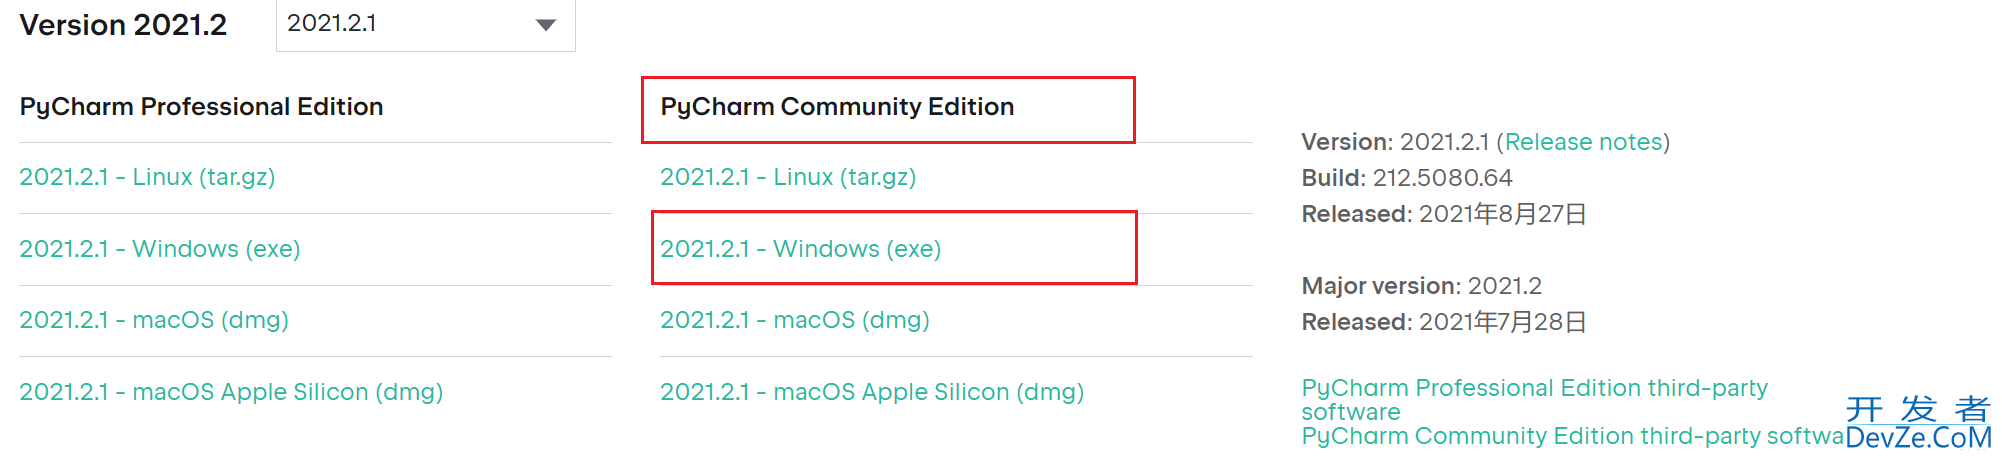The height and width of the screenshot is (459, 2002).
Task: Click the PyCharm Community Edition heading
Action: [837, 107]
